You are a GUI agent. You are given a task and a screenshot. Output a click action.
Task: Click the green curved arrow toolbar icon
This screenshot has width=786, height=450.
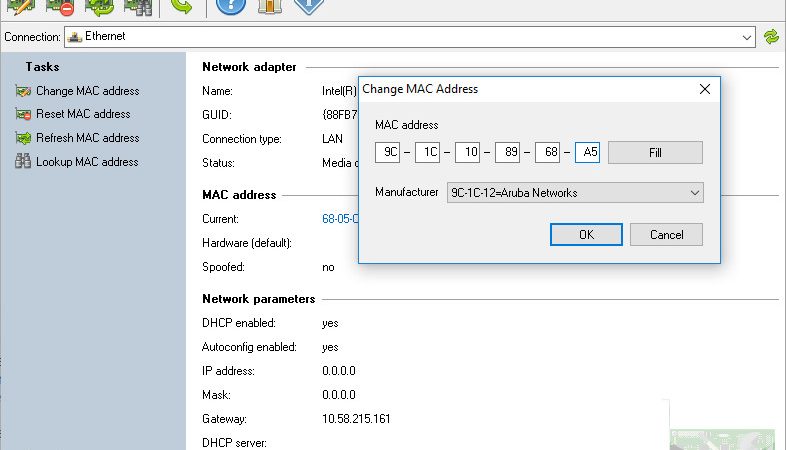click(181, 6)
